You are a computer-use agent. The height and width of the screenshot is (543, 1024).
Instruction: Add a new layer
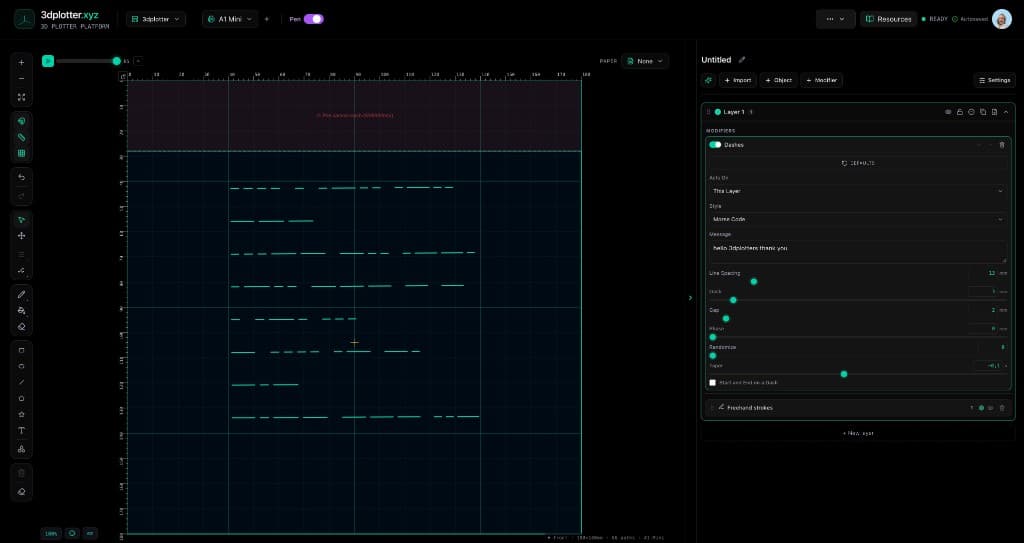857,433
